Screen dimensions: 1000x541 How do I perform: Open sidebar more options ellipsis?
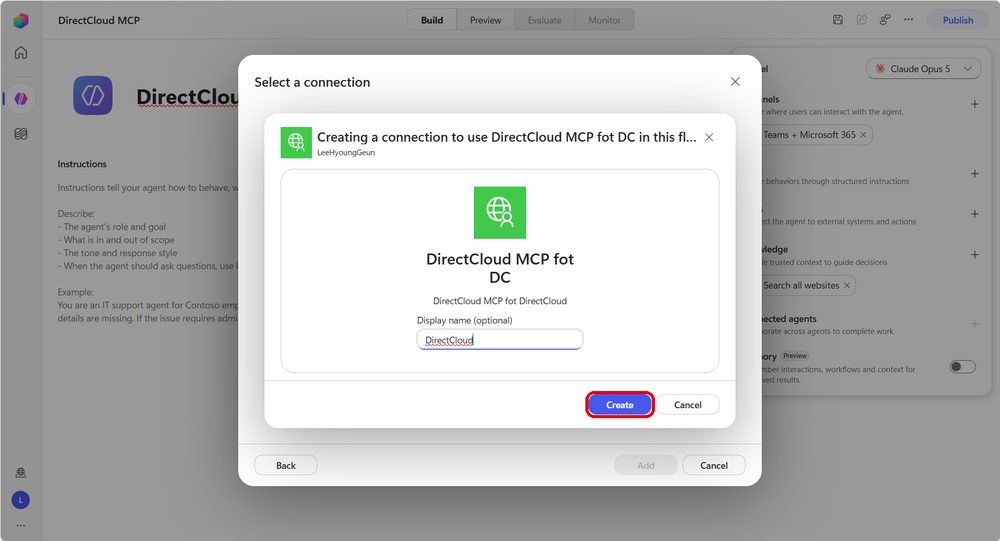20,526
